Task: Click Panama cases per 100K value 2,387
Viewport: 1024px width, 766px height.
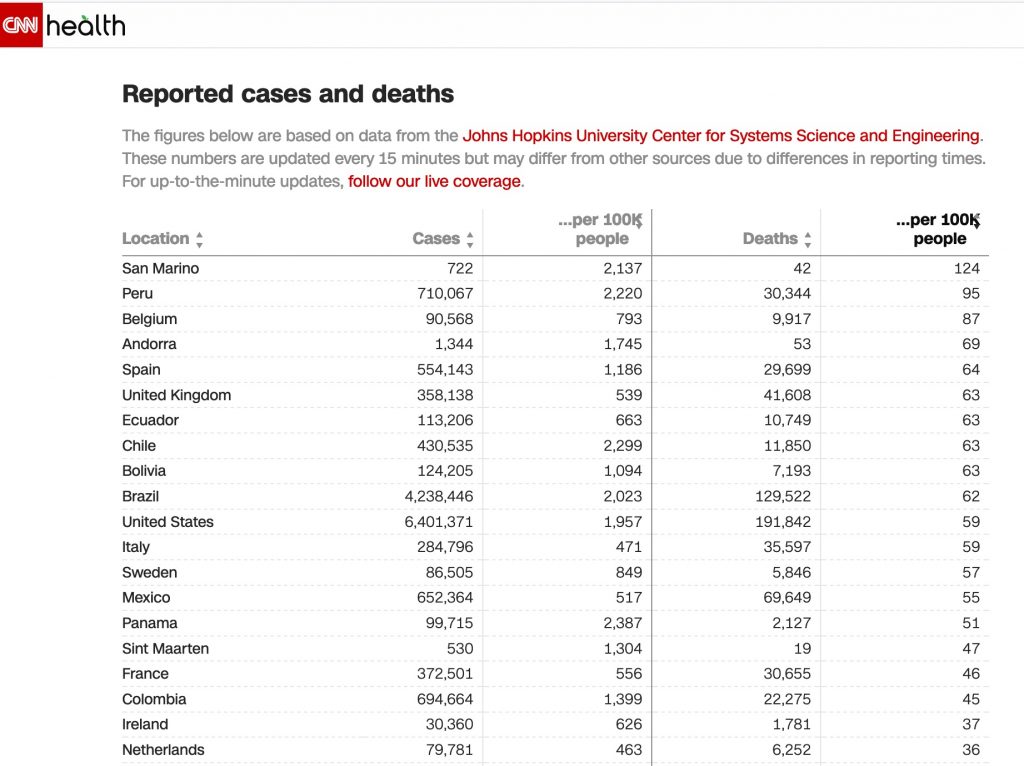Action: tap(623, 623)
